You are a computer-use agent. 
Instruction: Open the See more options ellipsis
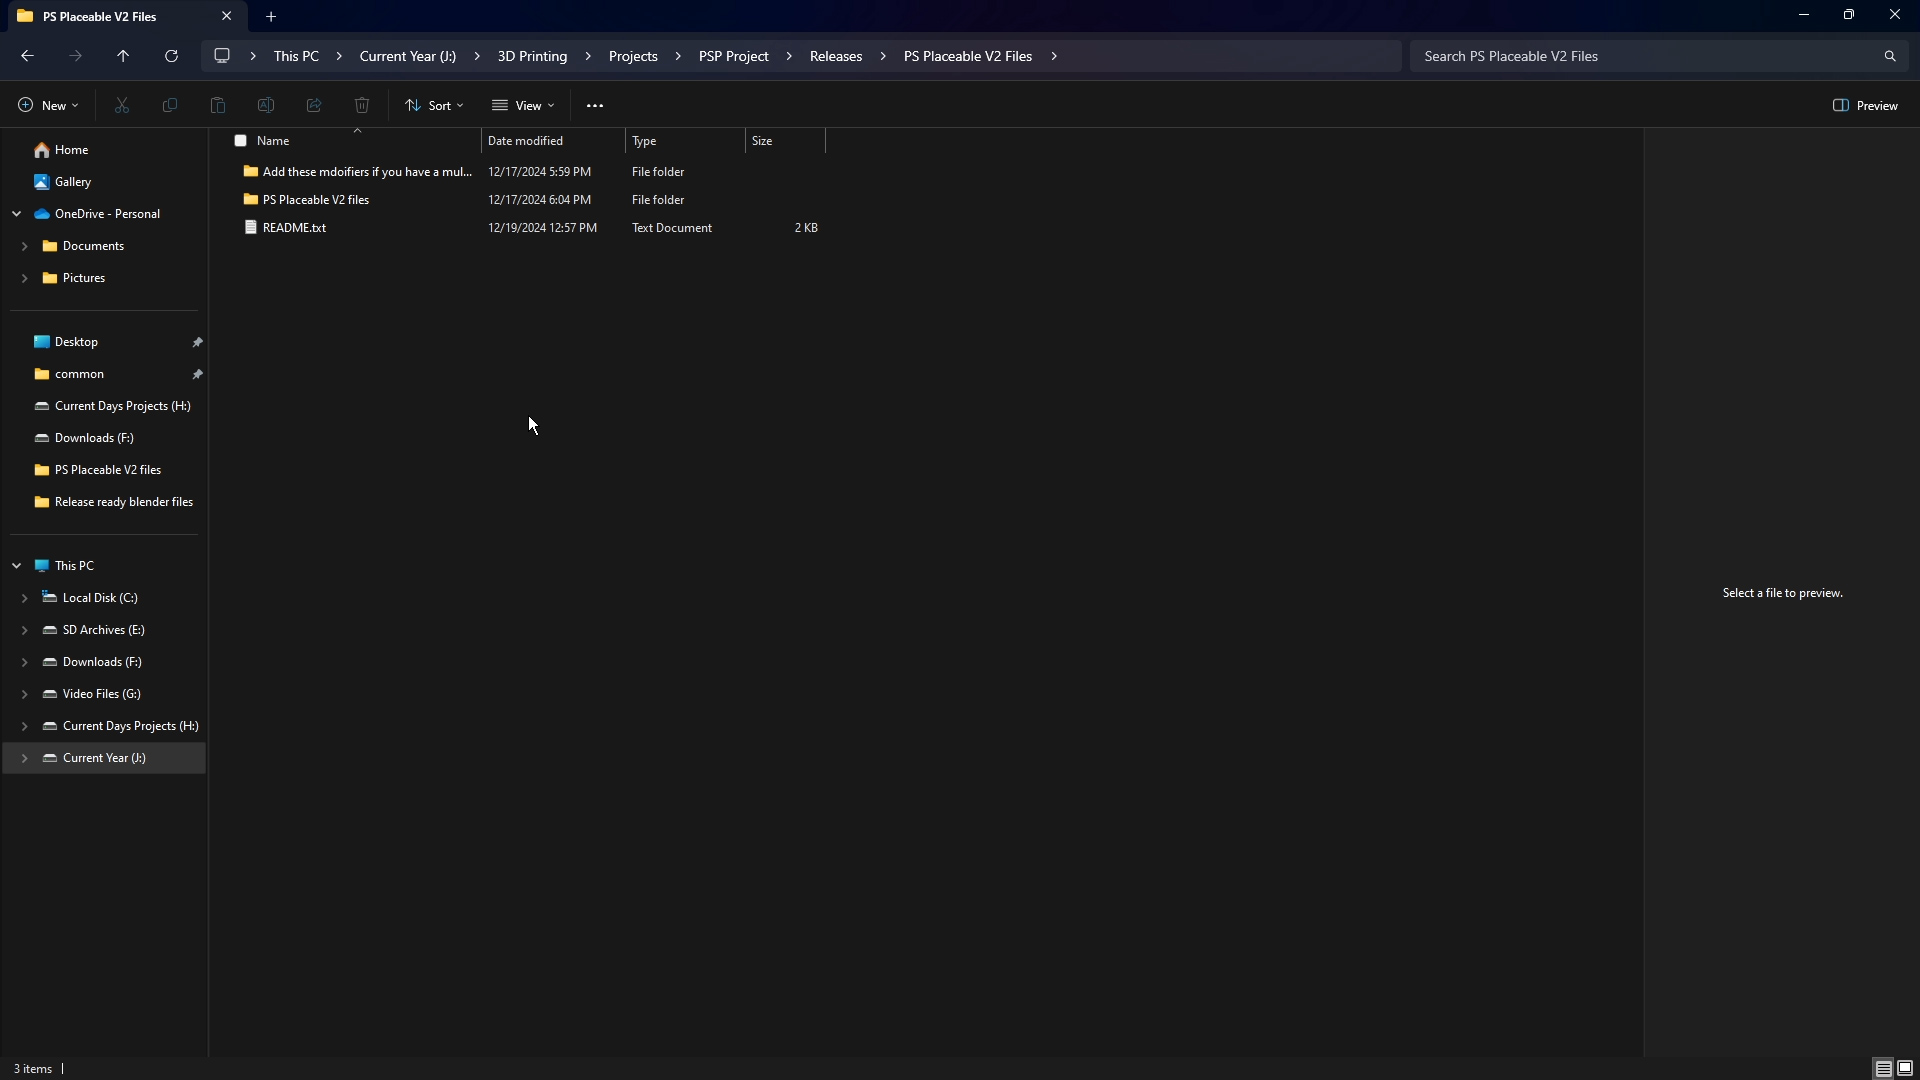click(594, 106)
